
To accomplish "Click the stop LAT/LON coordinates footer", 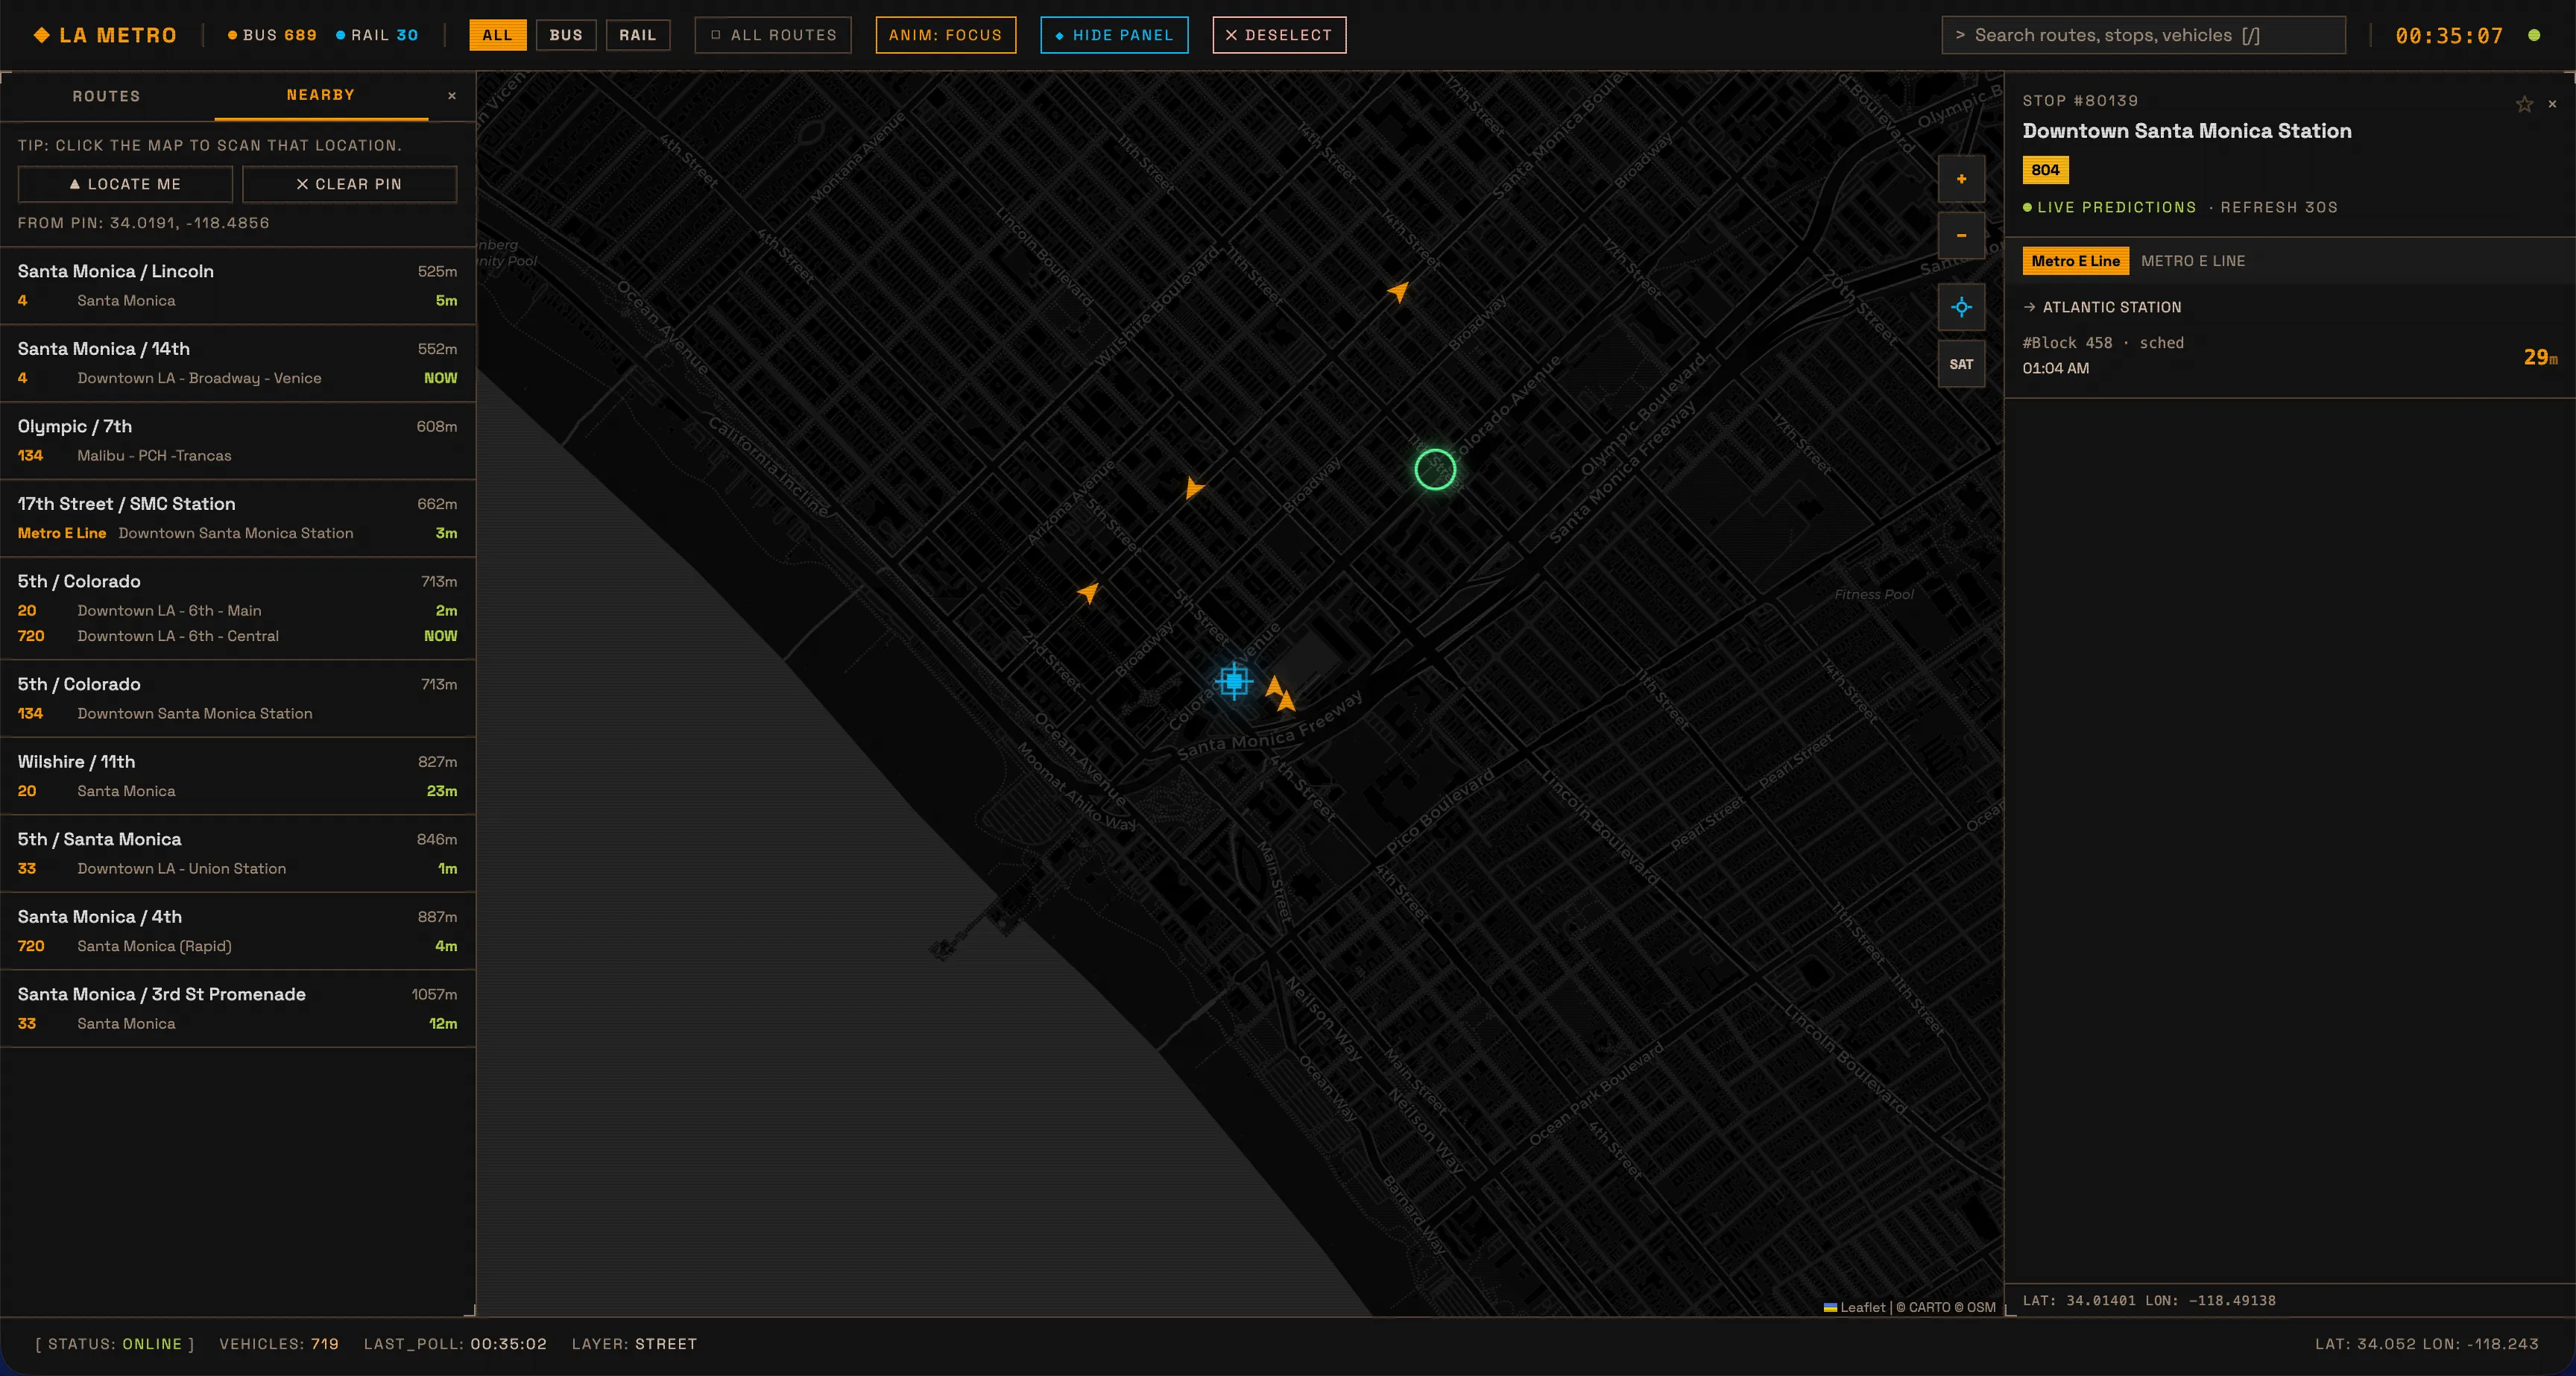I will (x=2149, y=1300).
